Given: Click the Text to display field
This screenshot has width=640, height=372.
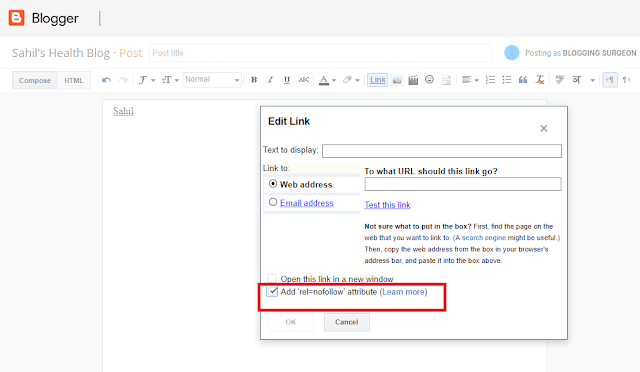Looking at the screenshot, I should (442, 151).
